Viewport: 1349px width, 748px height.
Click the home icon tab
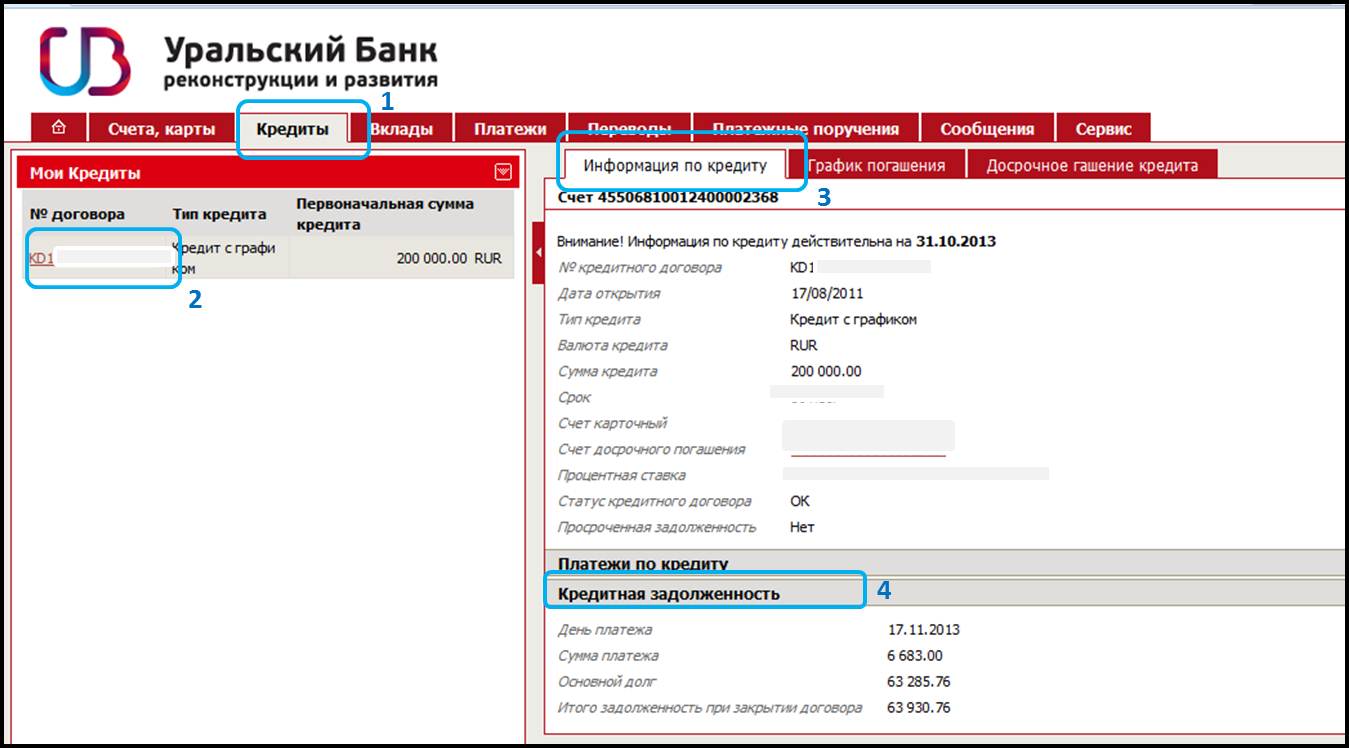click(x=59, y=128)
